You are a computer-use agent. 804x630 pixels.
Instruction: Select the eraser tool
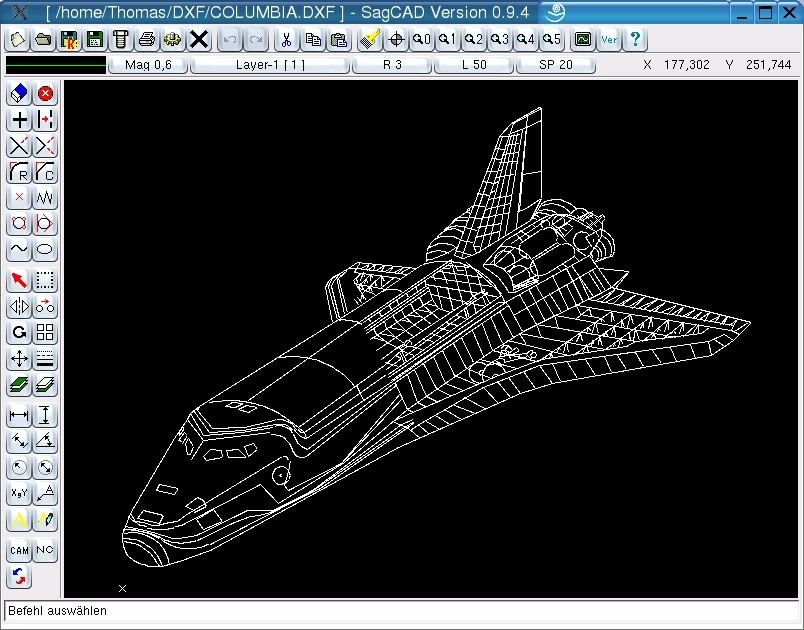click(x=19, y=94)
